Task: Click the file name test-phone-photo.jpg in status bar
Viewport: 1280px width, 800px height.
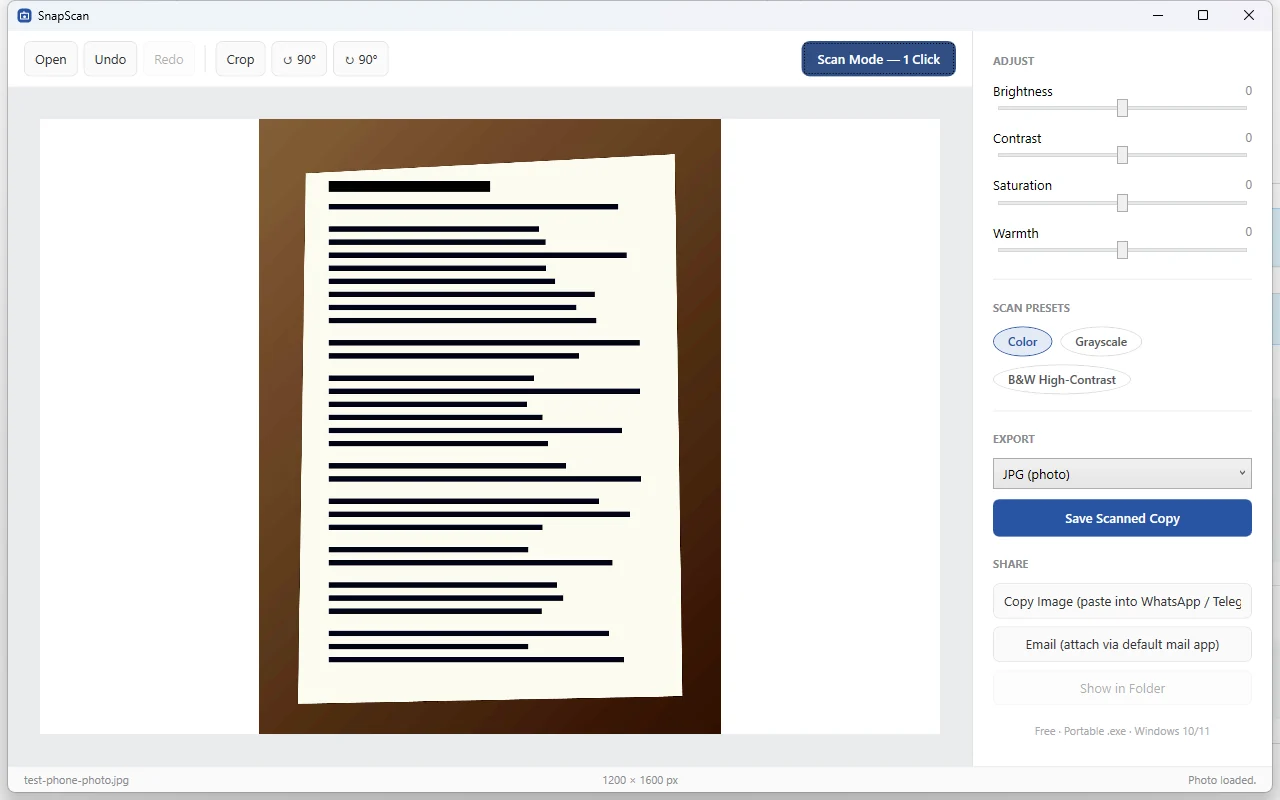Action: [76, 780]
